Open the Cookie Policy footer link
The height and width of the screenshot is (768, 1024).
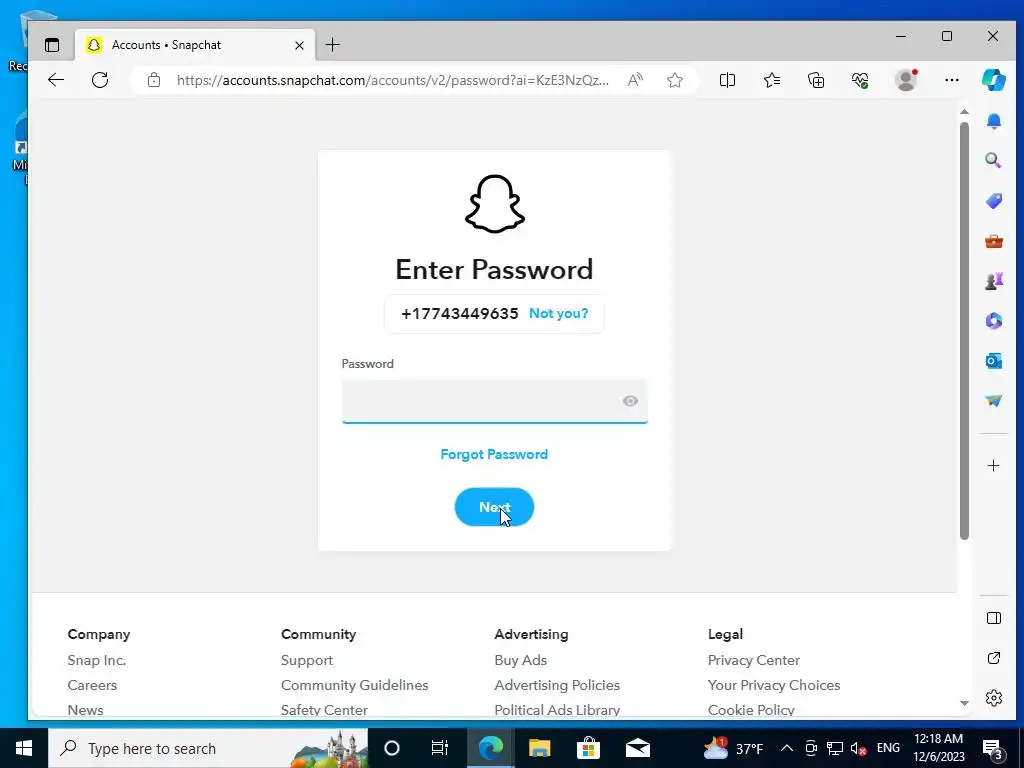(x=751, y=710)
